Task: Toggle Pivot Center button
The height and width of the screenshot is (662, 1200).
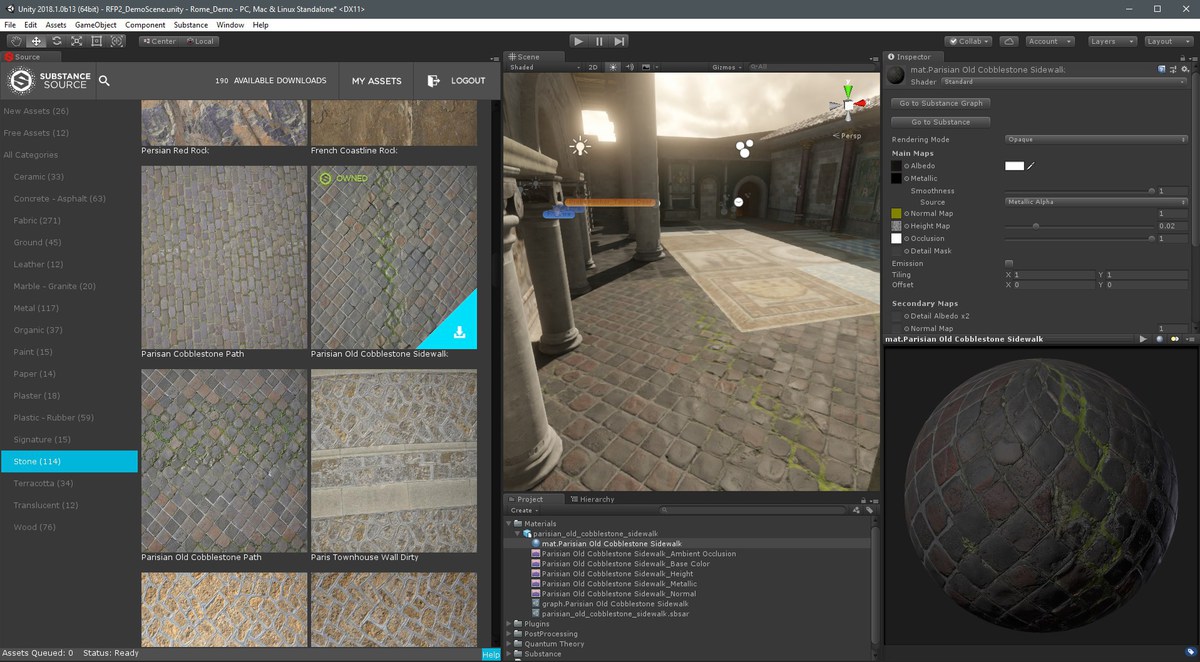Action: (159, 41)
